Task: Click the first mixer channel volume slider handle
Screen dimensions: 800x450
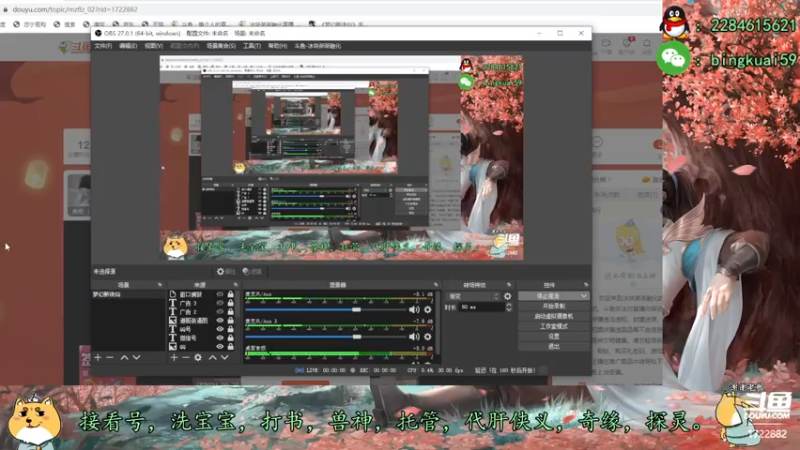Action: click(x=357, y=310)
